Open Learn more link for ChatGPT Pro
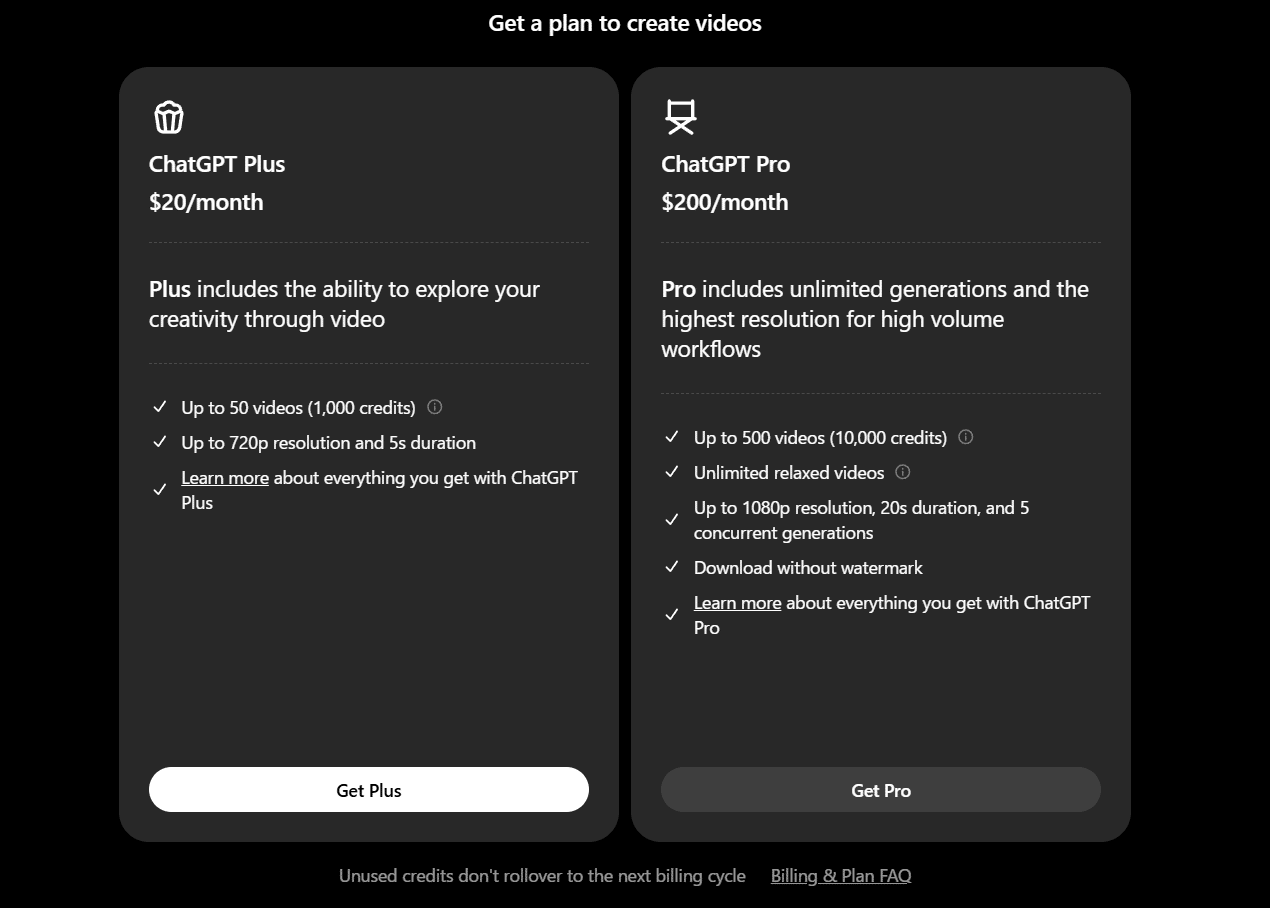Screen dimensions: 1270x908 (x=737, y=603)
